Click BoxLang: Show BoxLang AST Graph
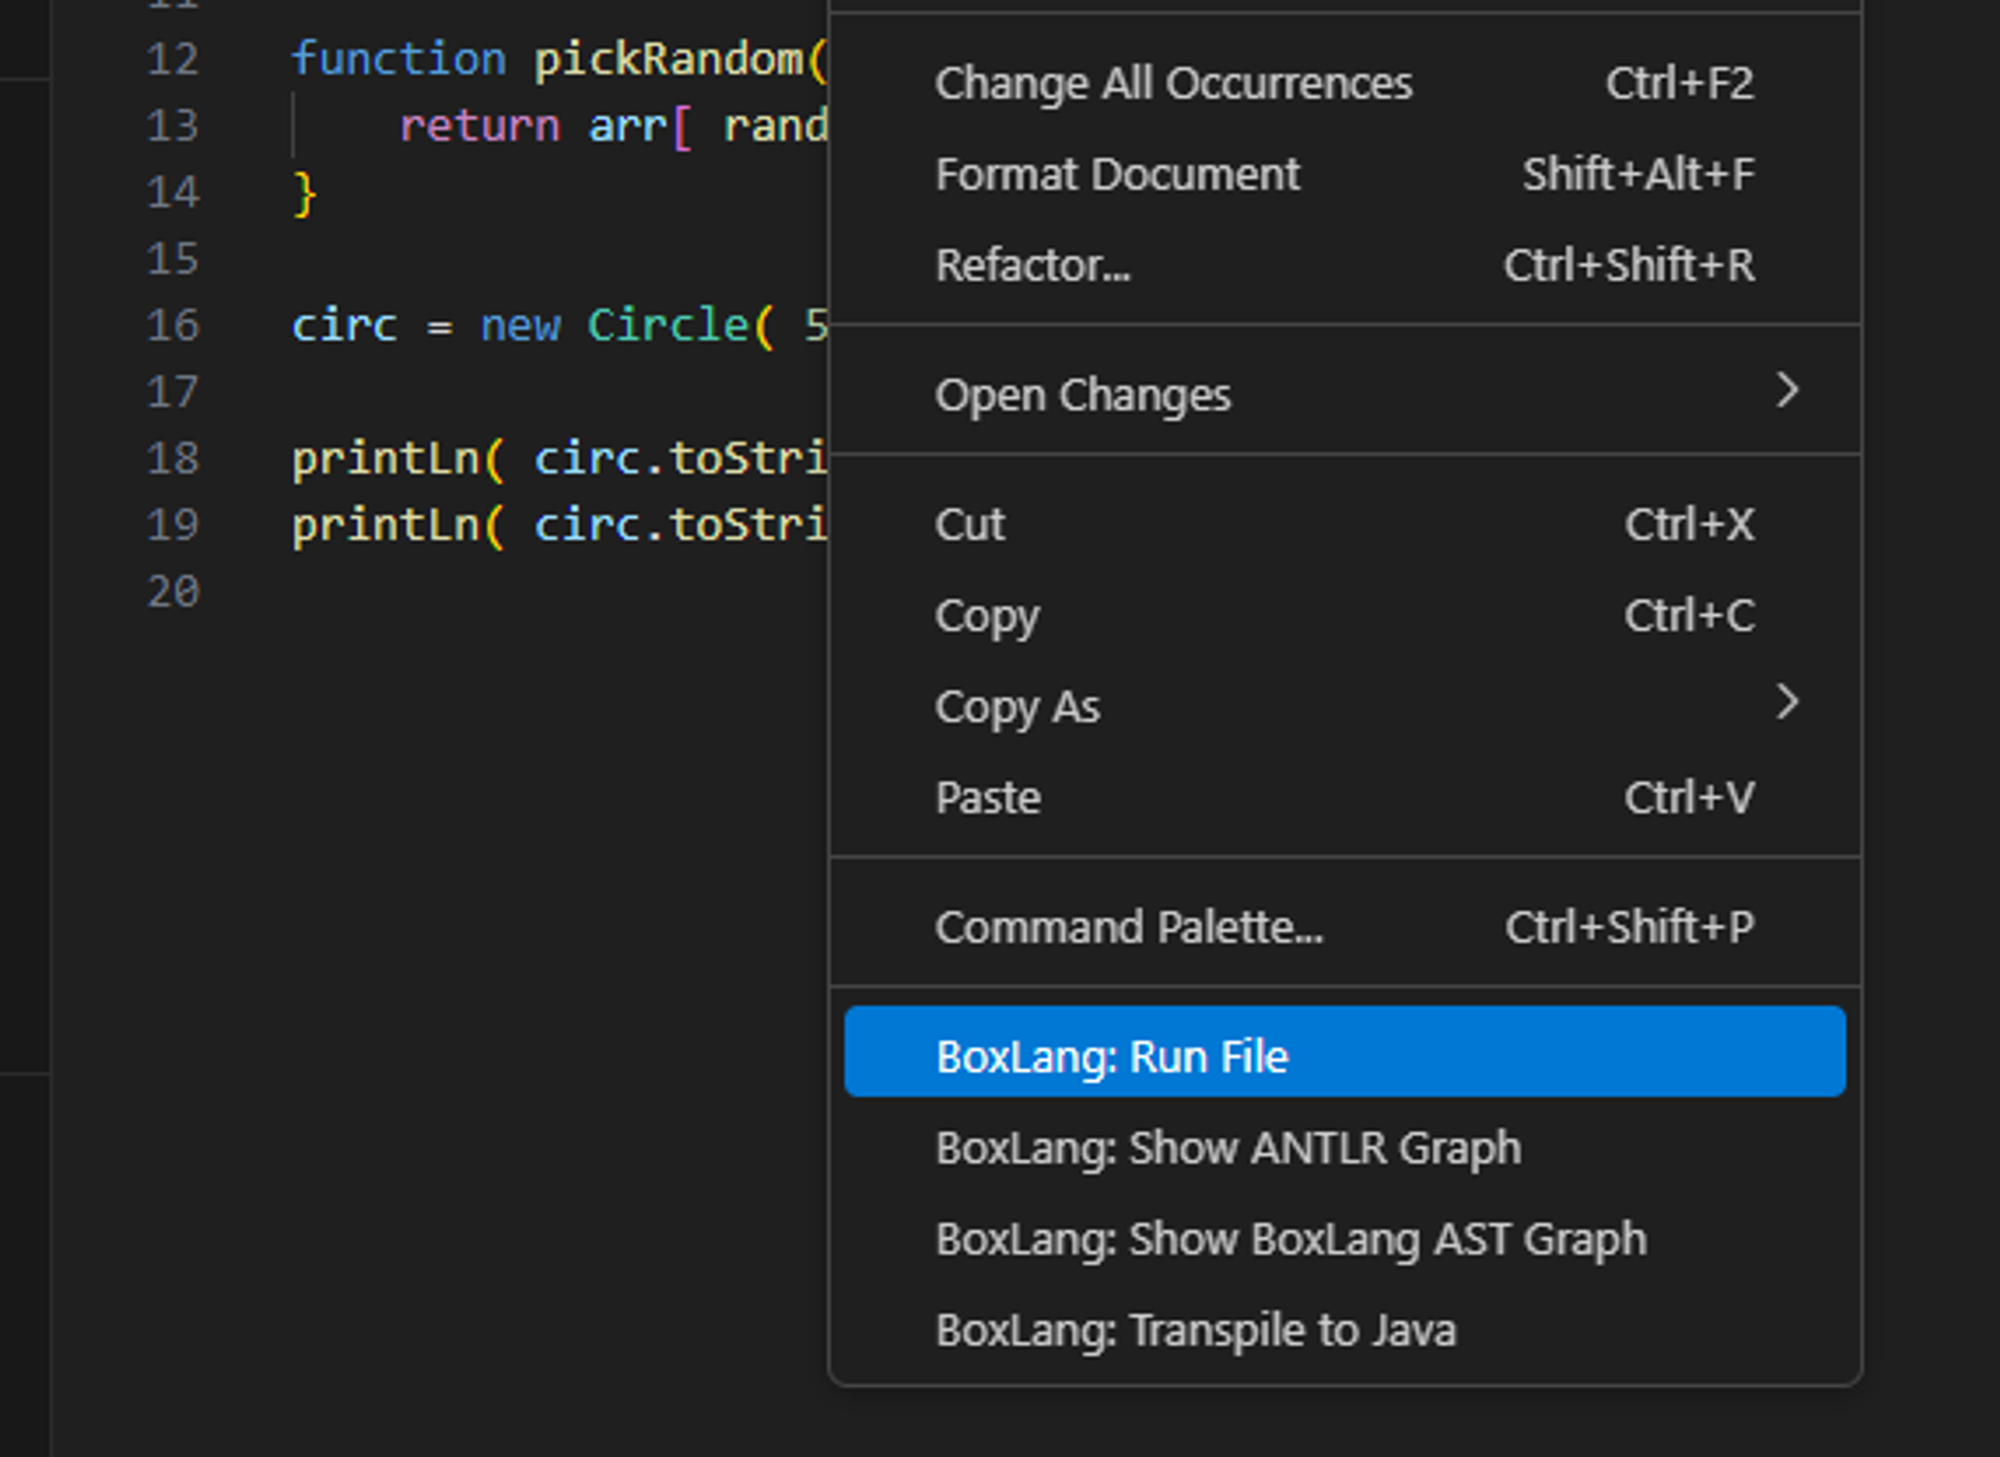This screenshot has height=1457, width=2000. tap(1290, 1238)
